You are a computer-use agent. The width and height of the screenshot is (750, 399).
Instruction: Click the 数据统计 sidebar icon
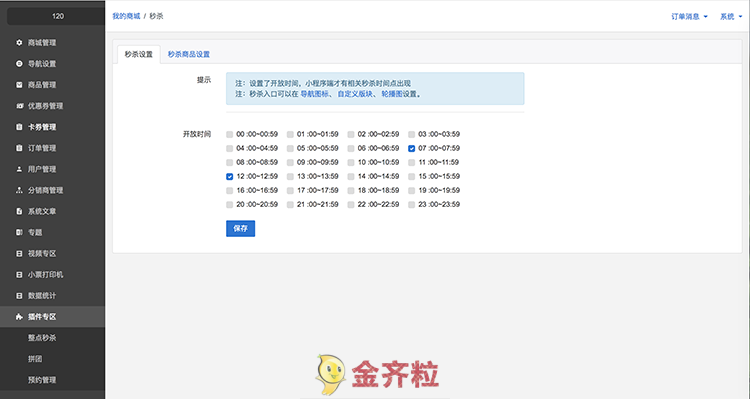click(x=19, y=296)
